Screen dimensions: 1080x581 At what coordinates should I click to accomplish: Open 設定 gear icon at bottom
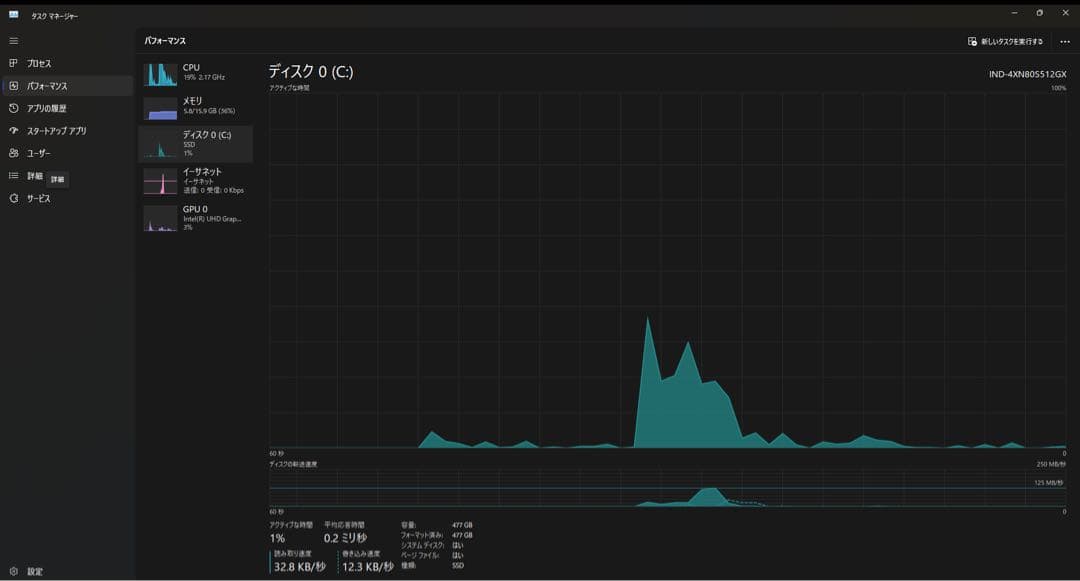[14, 571]
